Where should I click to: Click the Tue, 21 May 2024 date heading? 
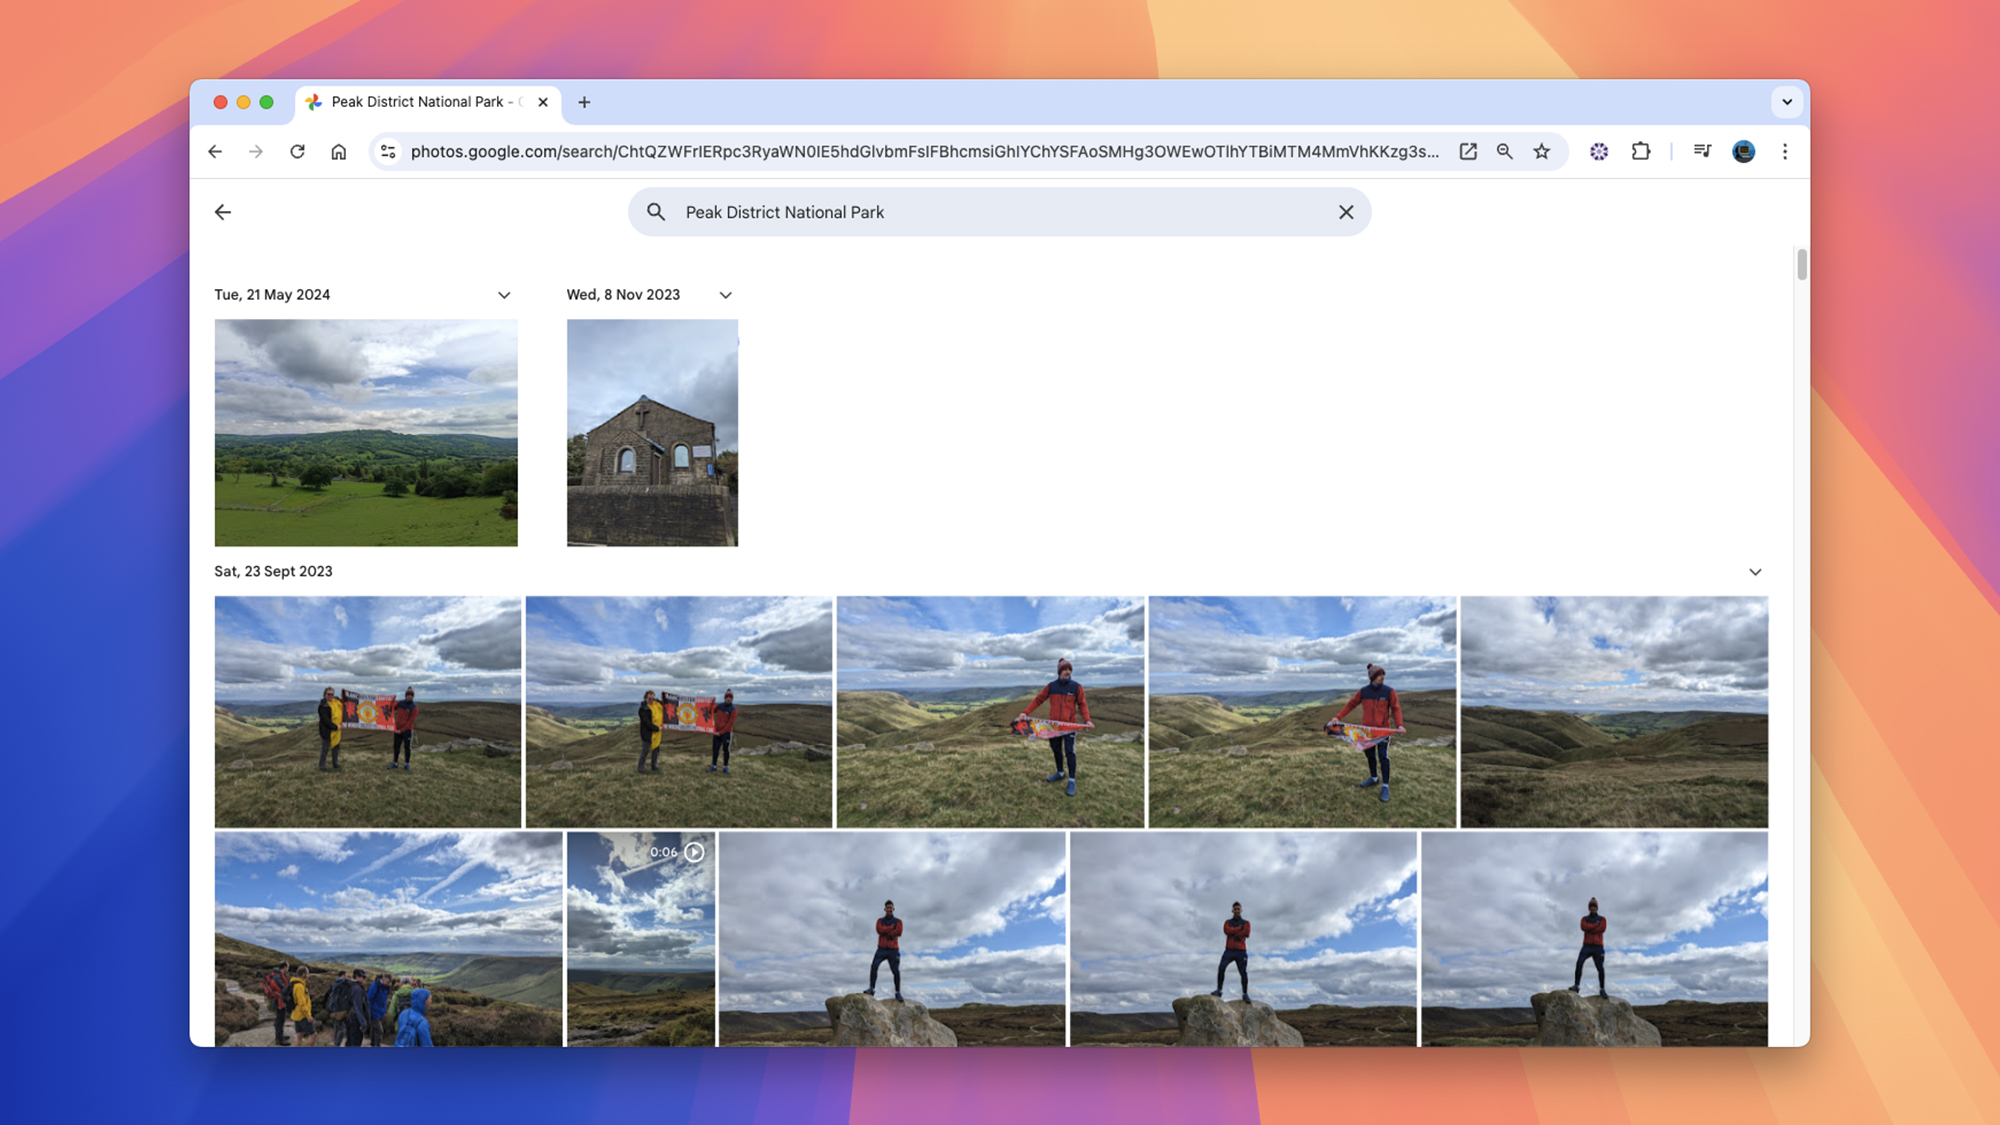(272, 295)
